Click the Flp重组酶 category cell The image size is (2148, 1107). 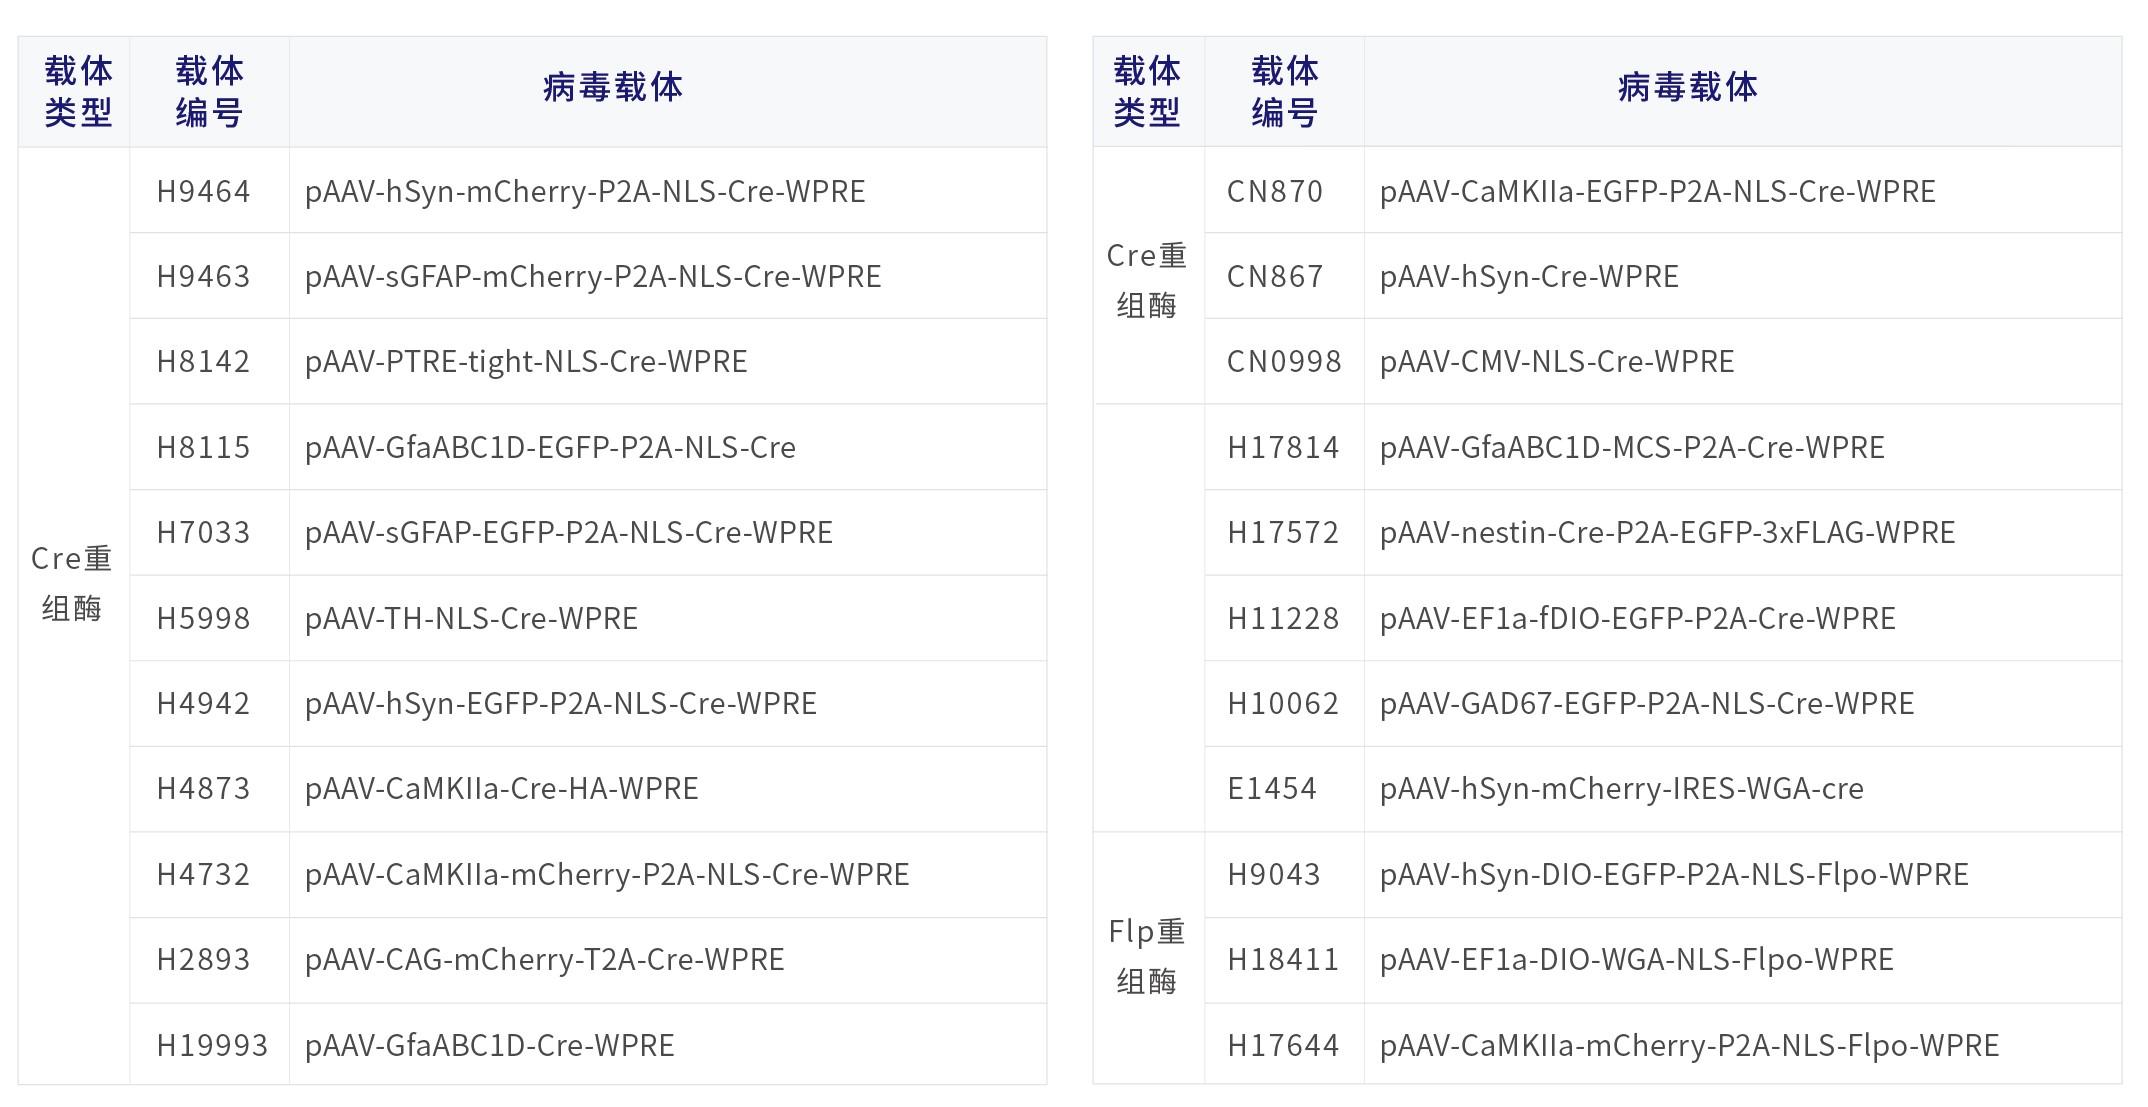pyautogui.click(x=1146, y=956)
